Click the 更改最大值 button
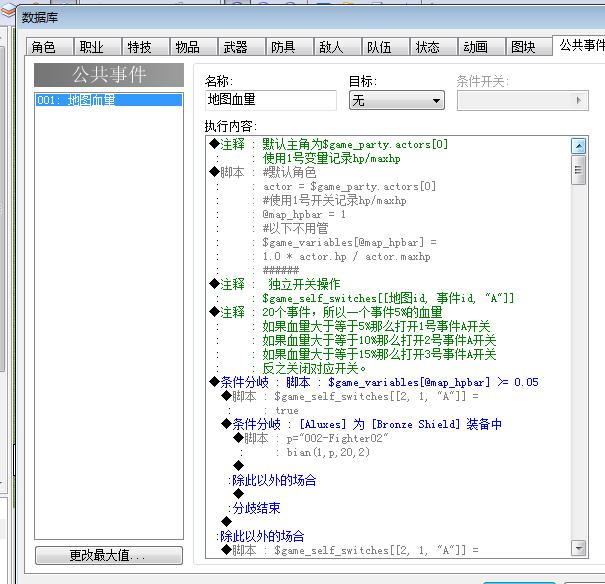The image size is (605, 584). click(108, 555)
